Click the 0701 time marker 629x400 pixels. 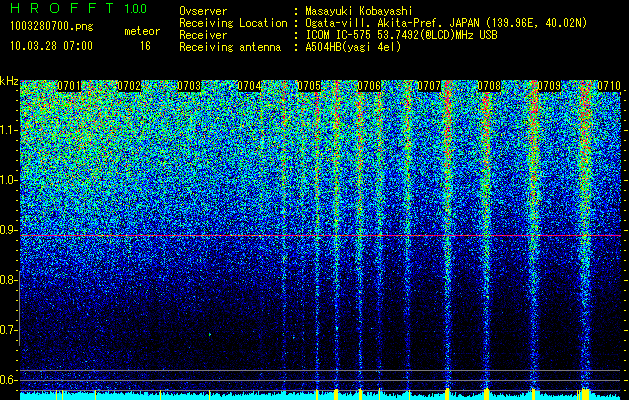tap(69, 86)
